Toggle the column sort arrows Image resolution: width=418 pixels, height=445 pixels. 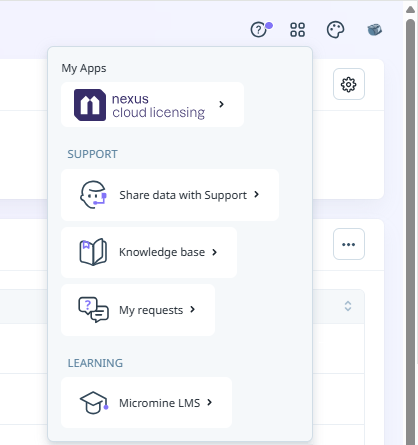(348, 306)
